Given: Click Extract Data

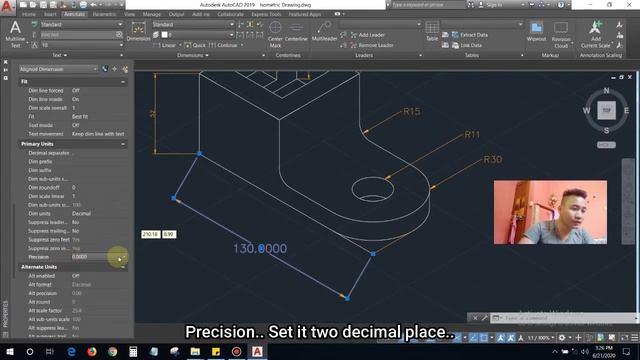Looking at the screenshot, I should (470, 35).
